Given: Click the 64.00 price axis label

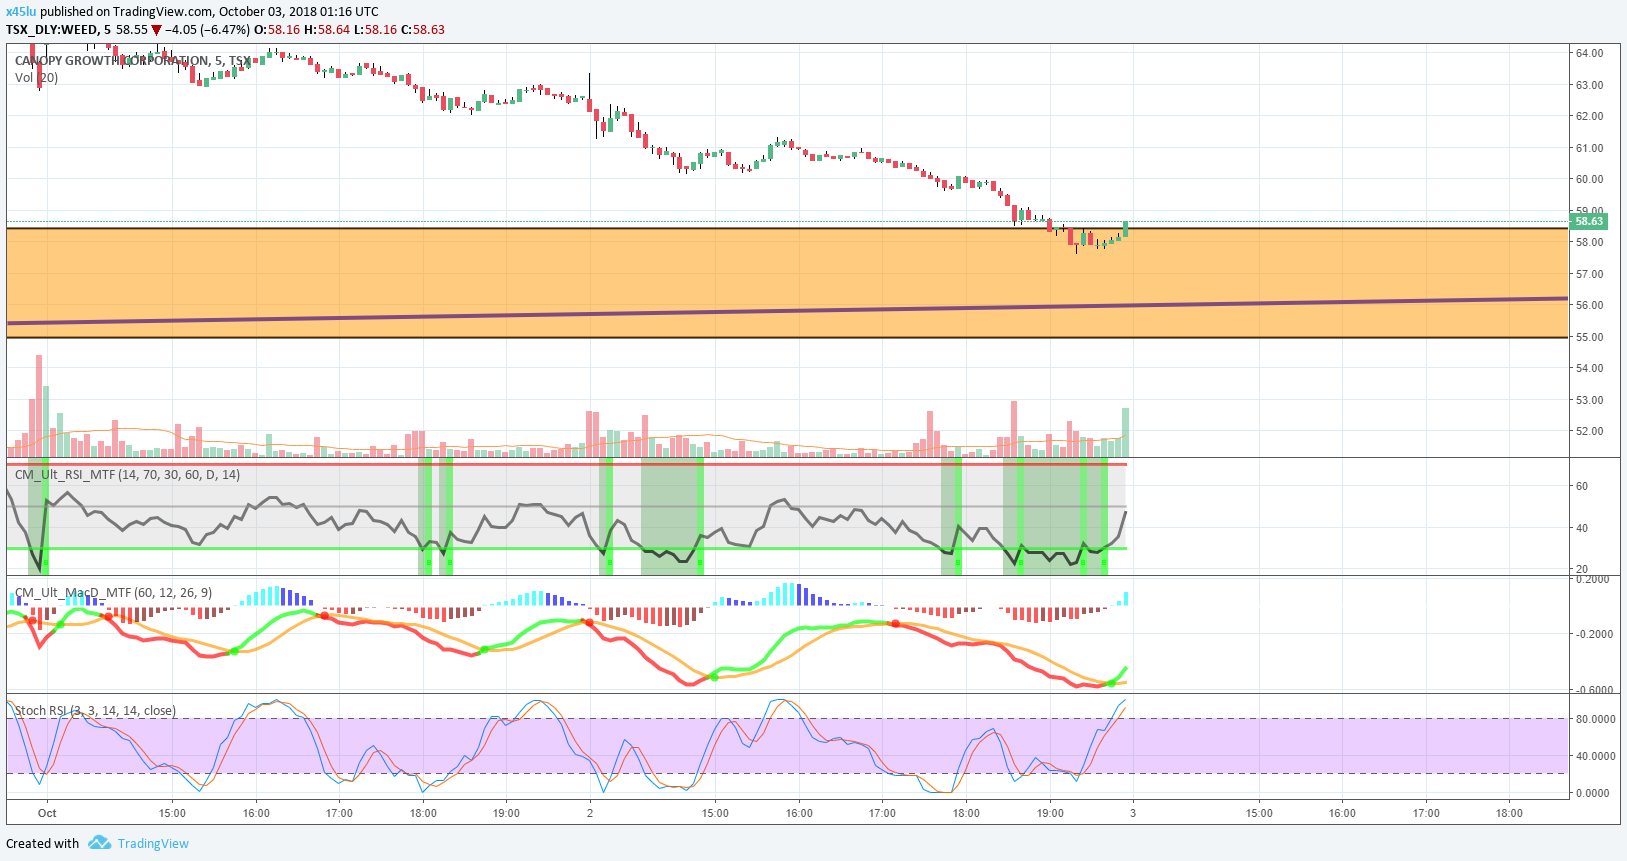Looking at the screenshot, I should tap(1589, 53).
